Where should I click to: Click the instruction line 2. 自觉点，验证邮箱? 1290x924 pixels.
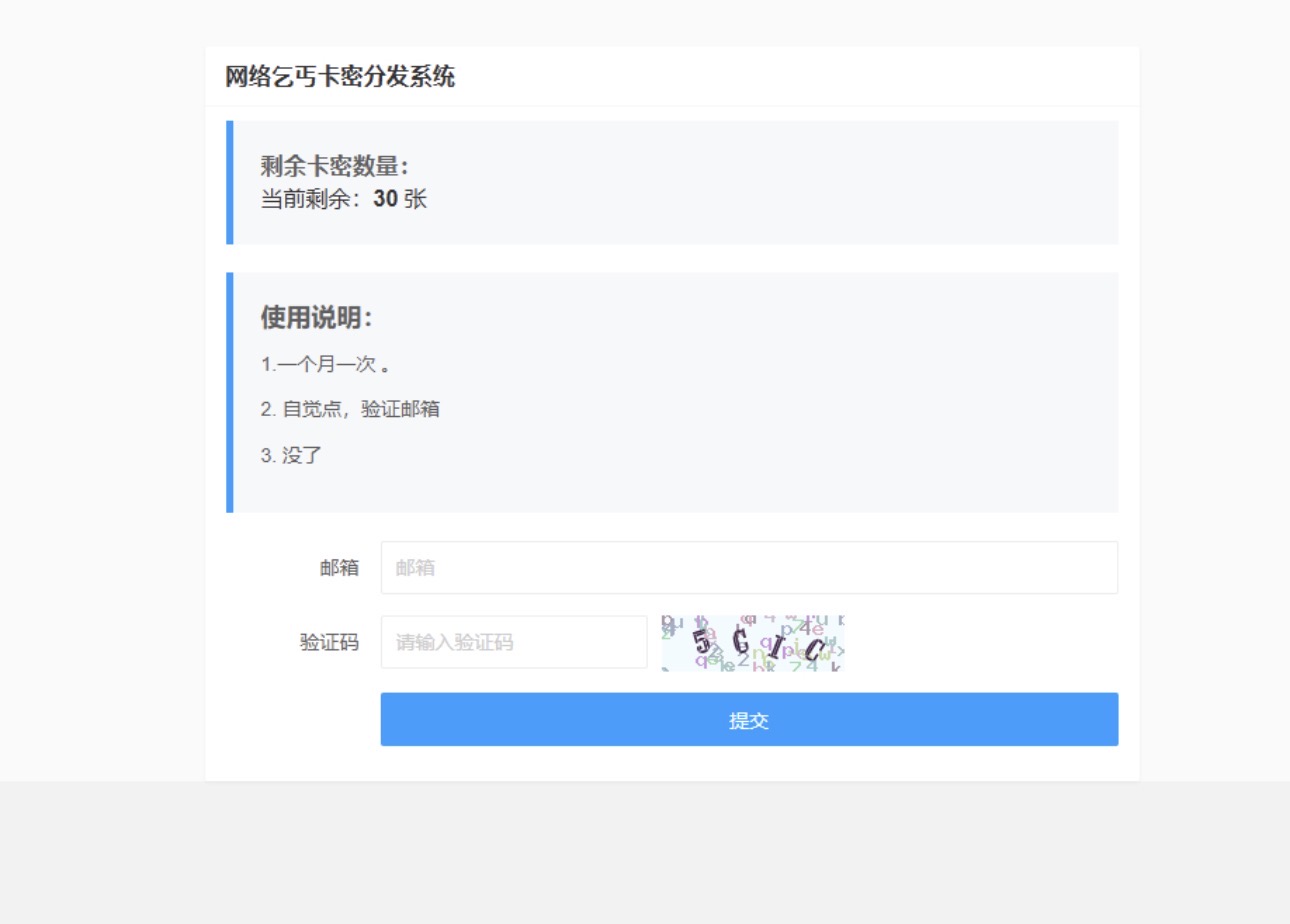[350, 409]
